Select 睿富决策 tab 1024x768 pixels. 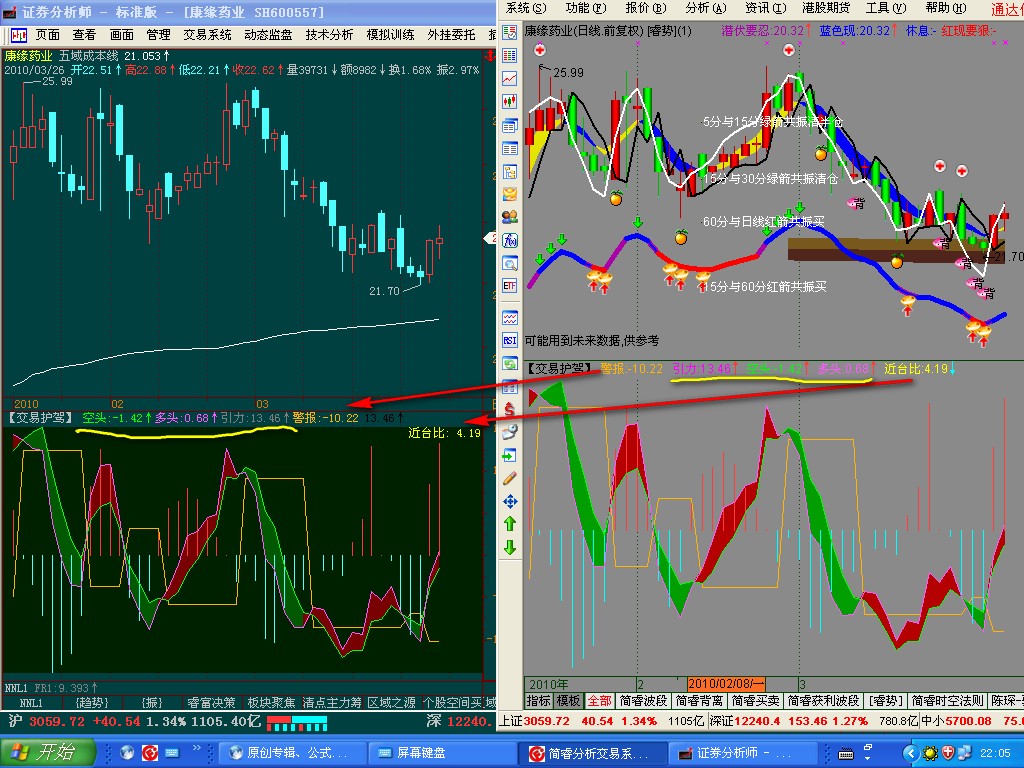(211, 703)
